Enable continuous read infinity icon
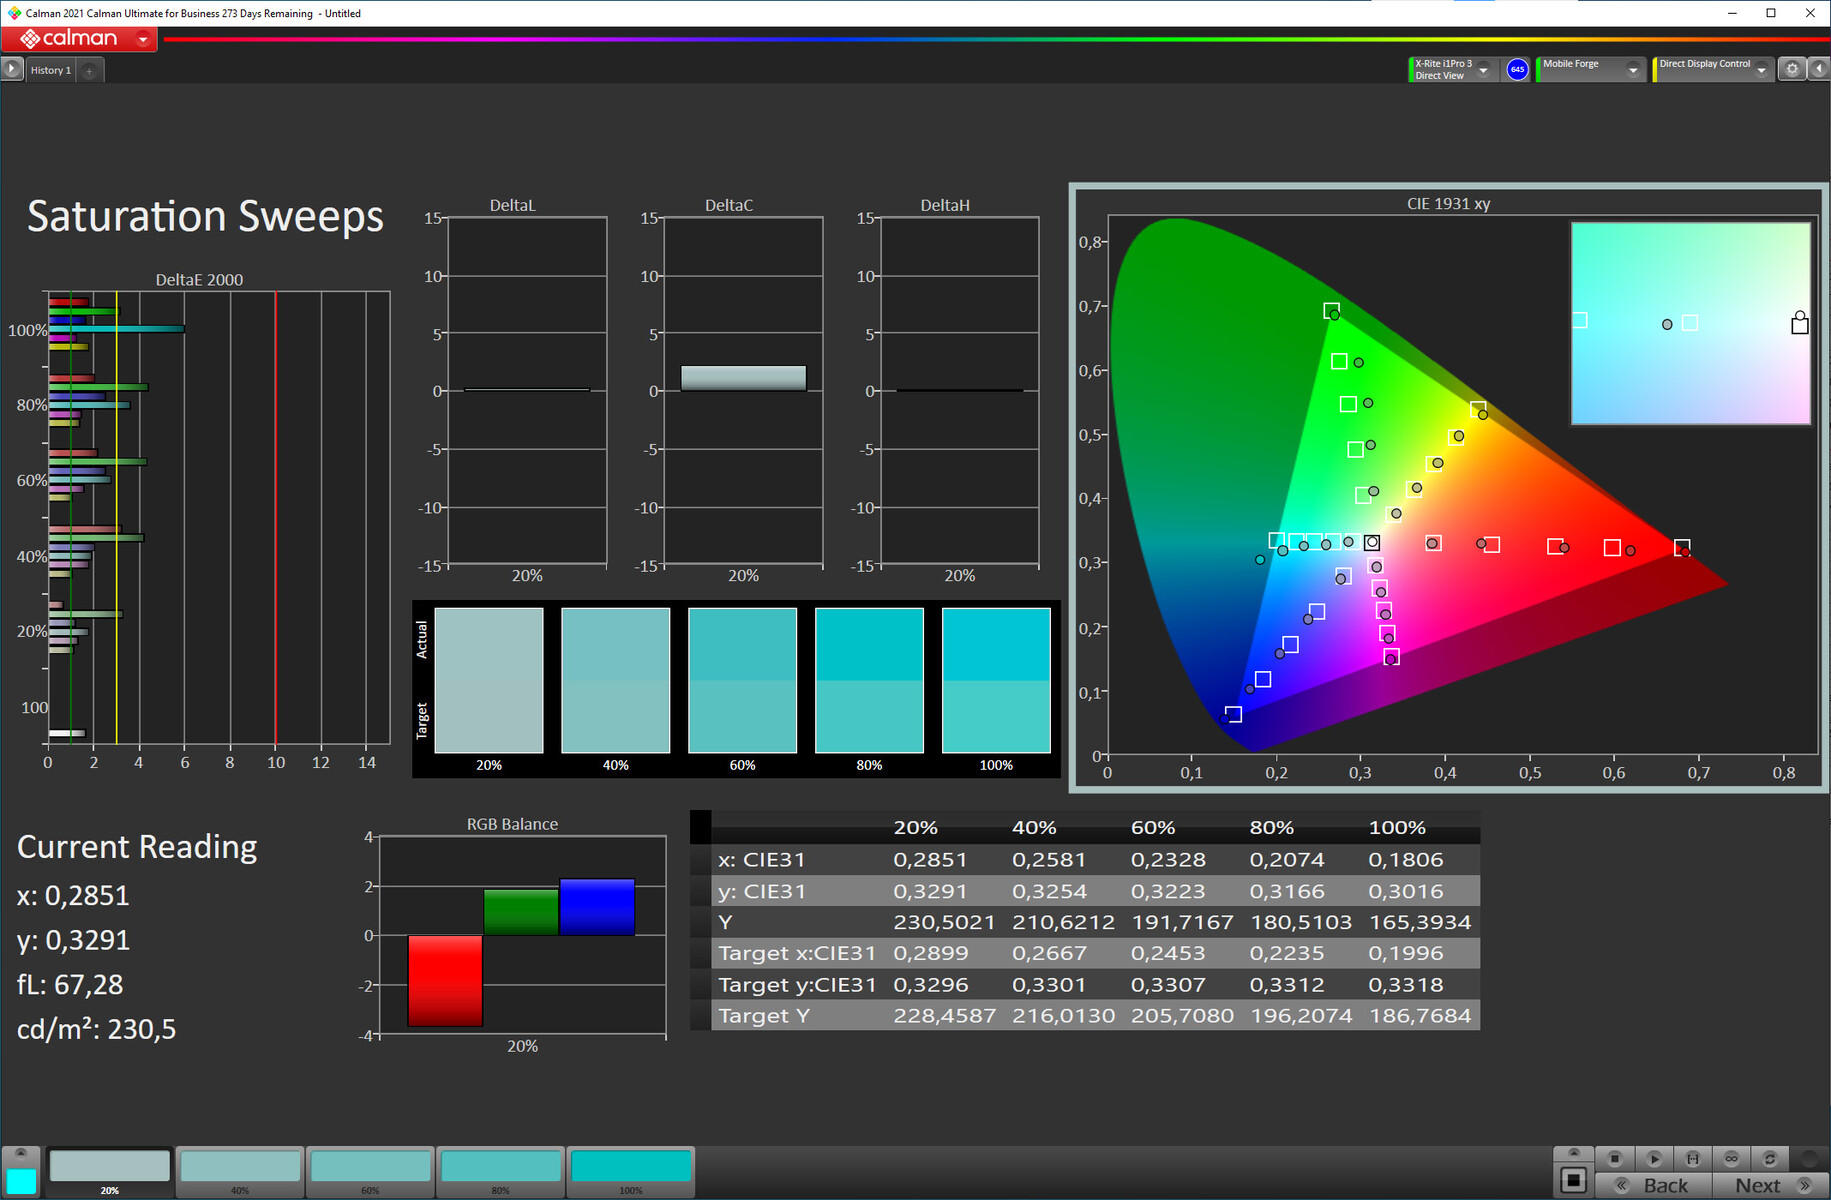Image resolution: width=1831 pixels, height=1200 pixels. (x=1731, y=1158)
